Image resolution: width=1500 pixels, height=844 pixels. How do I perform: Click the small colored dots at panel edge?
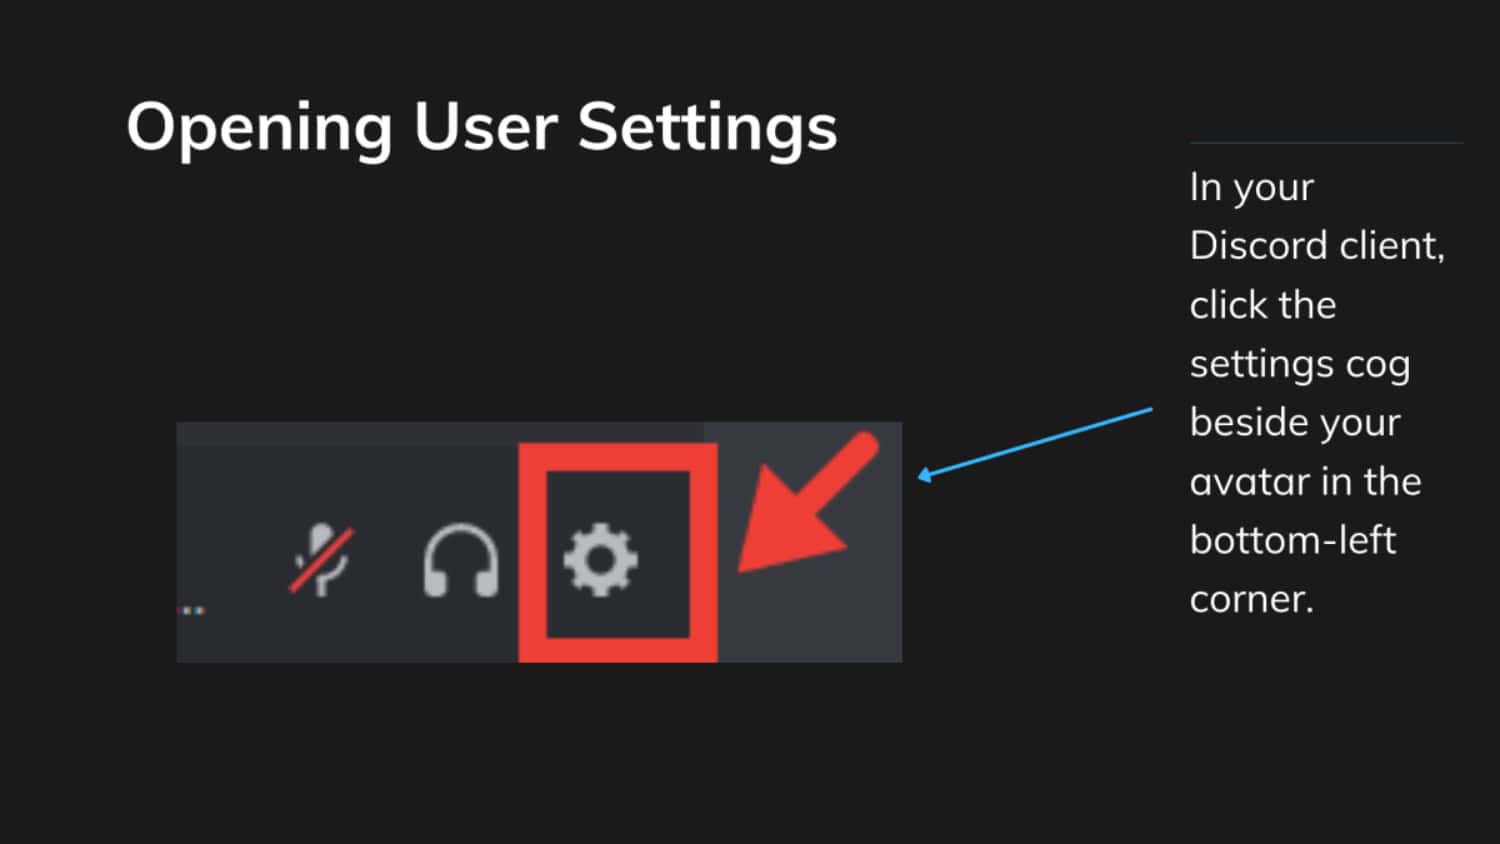pyautogui.click(x=192, y=610)
